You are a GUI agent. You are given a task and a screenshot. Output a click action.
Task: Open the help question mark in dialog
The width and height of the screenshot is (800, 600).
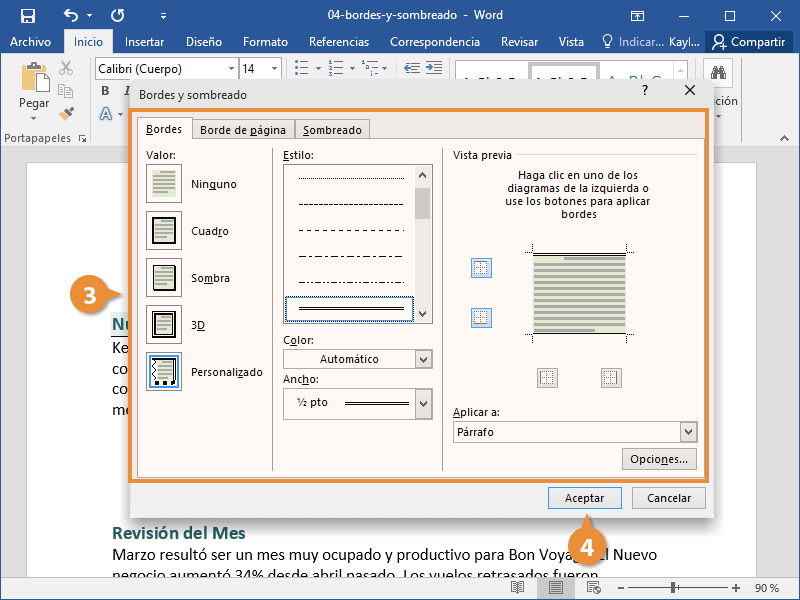tap(644, 90)
